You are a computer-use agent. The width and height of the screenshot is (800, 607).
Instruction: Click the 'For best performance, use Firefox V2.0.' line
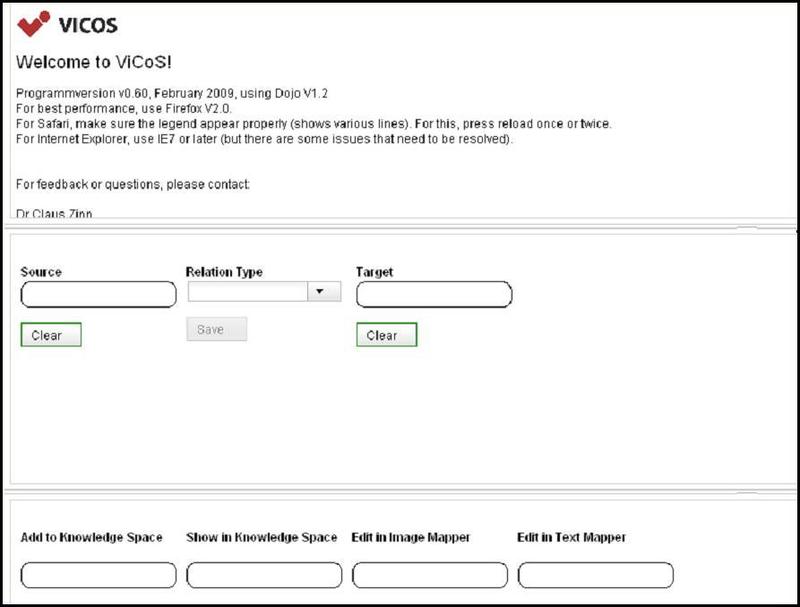pos(124,109)
